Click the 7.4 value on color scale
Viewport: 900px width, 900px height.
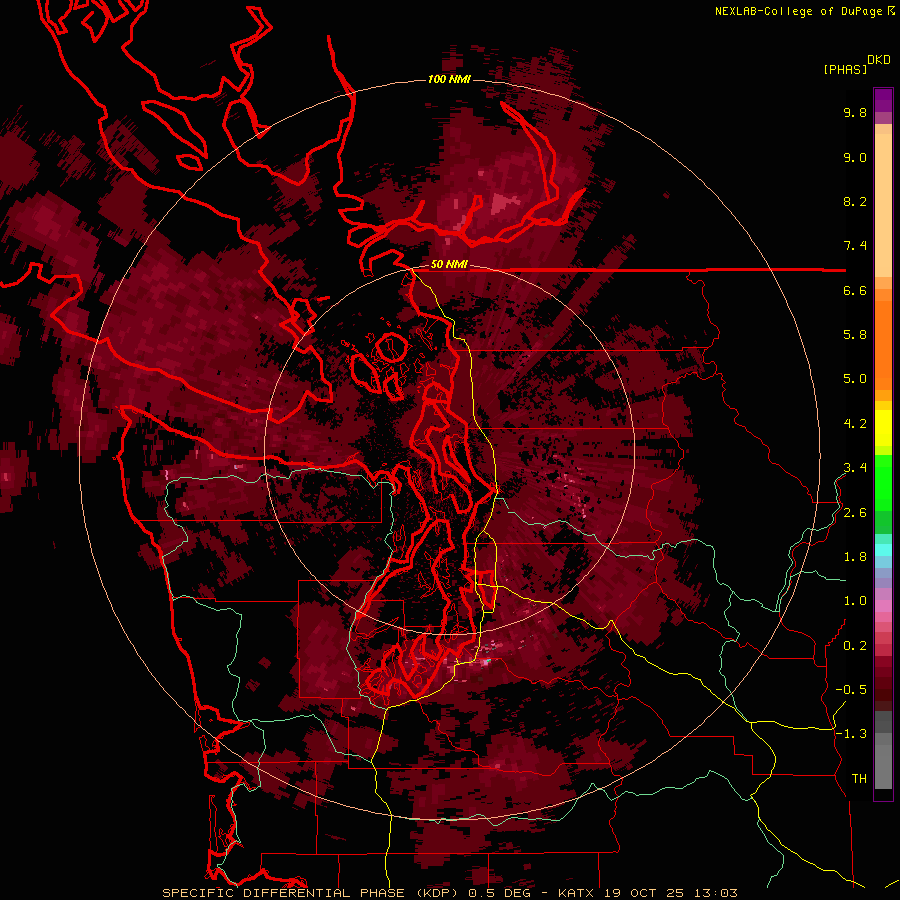(855, 246)
